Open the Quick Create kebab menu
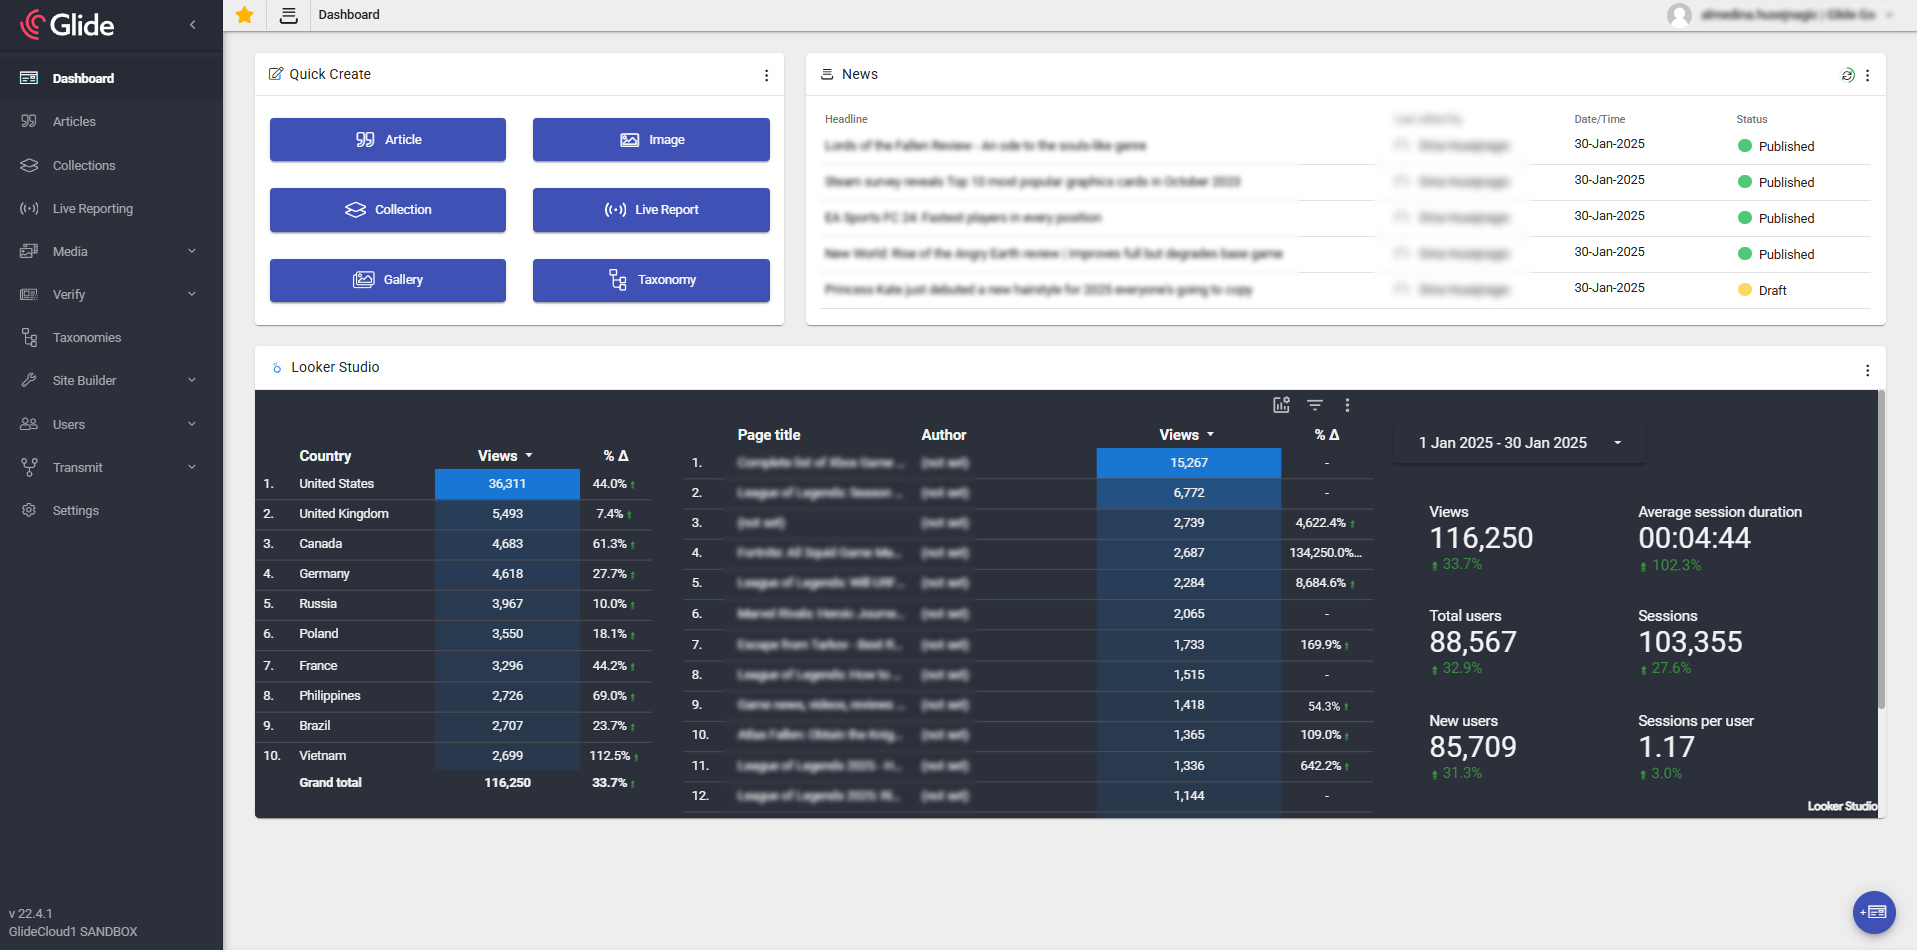The image size is (1917, 950). point(766,75)
